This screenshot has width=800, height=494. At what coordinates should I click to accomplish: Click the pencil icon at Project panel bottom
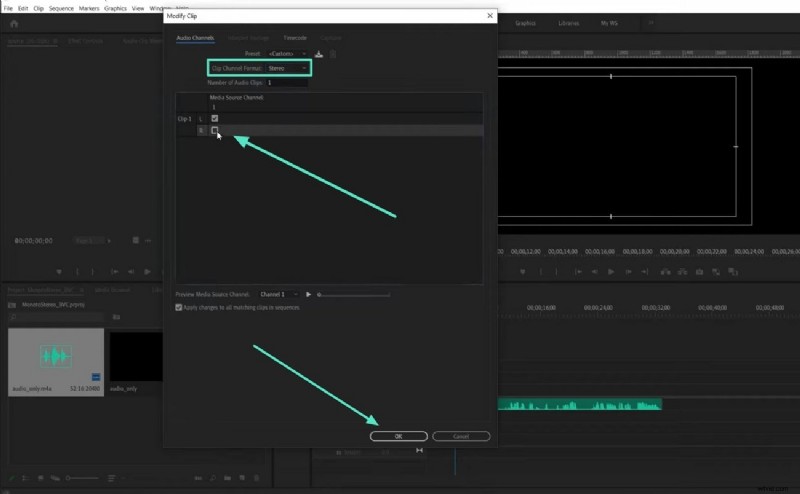pyautogui.click(x=14, y=477)
